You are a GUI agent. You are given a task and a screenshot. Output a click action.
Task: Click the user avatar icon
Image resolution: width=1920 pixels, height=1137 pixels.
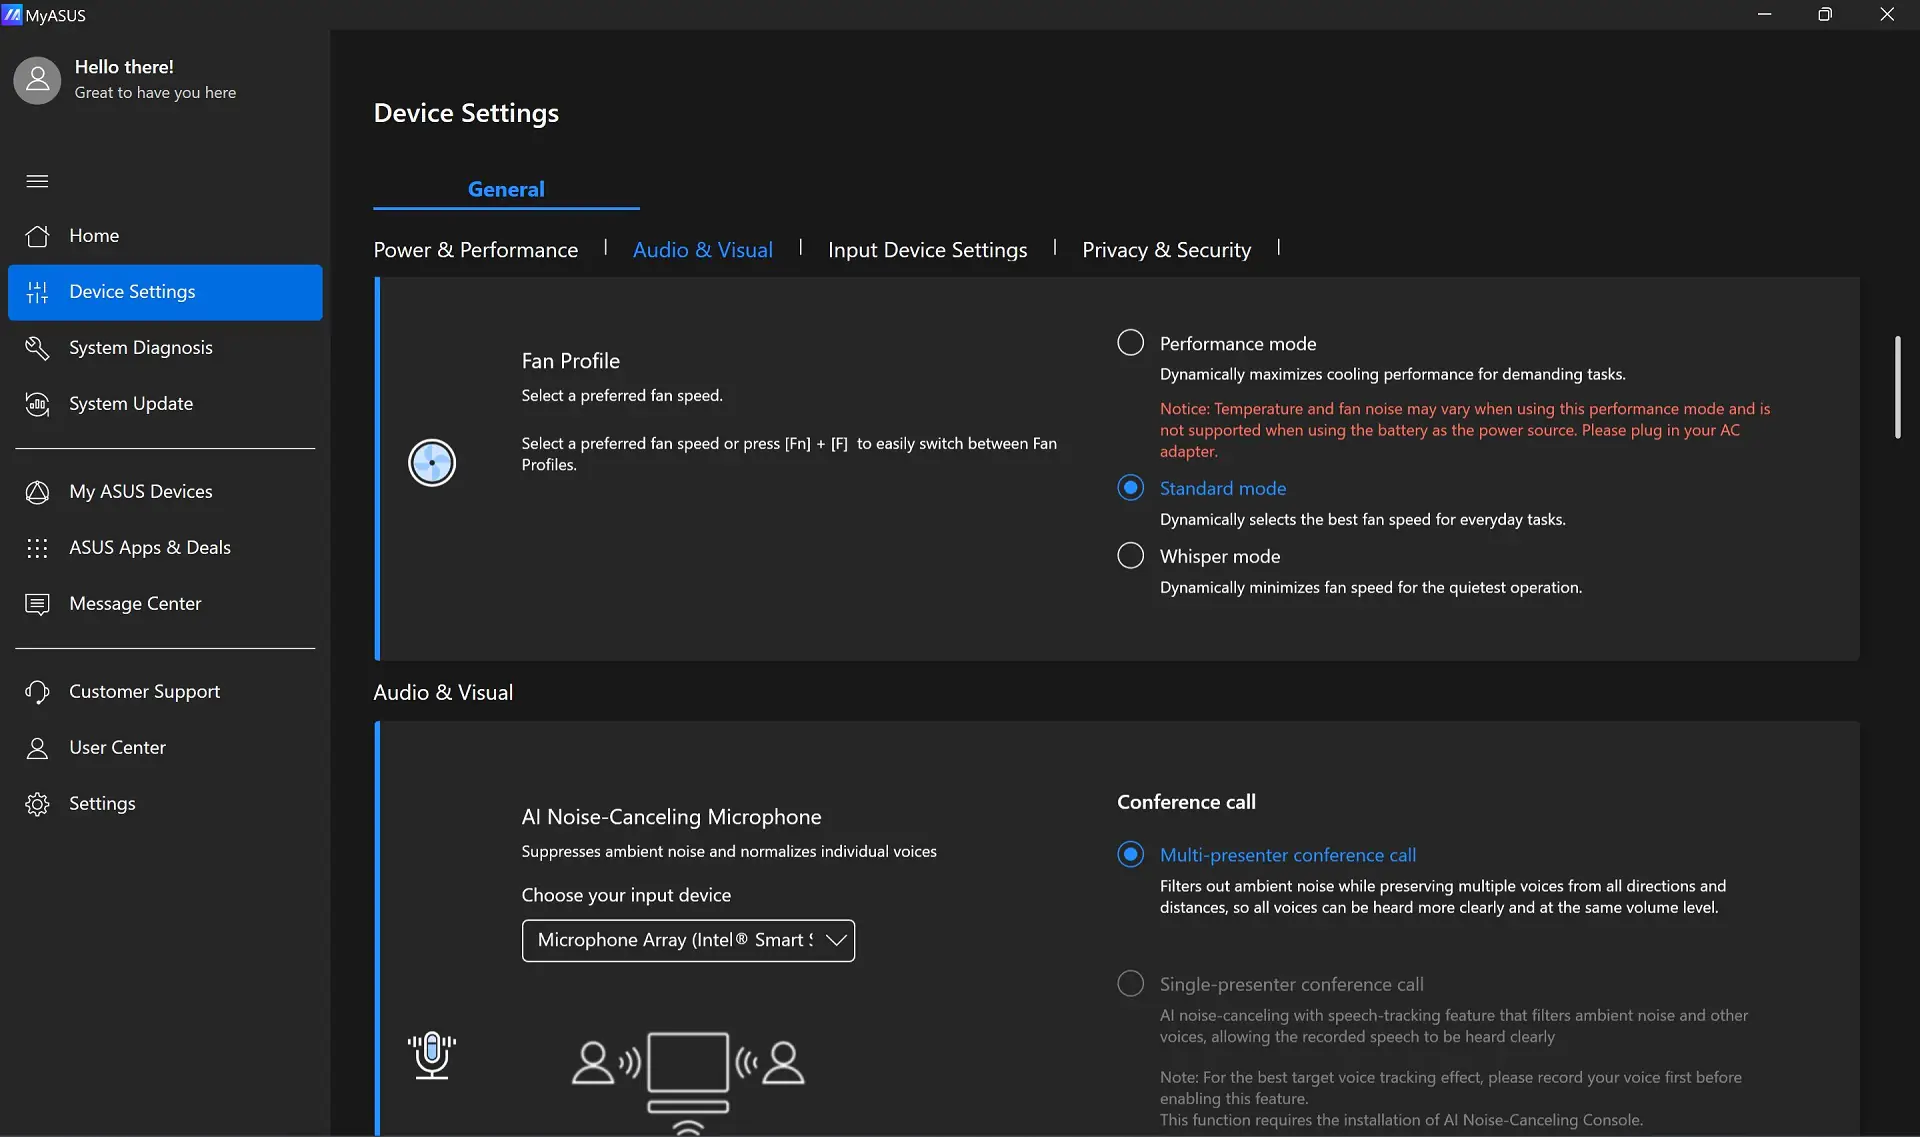point(37,80)
